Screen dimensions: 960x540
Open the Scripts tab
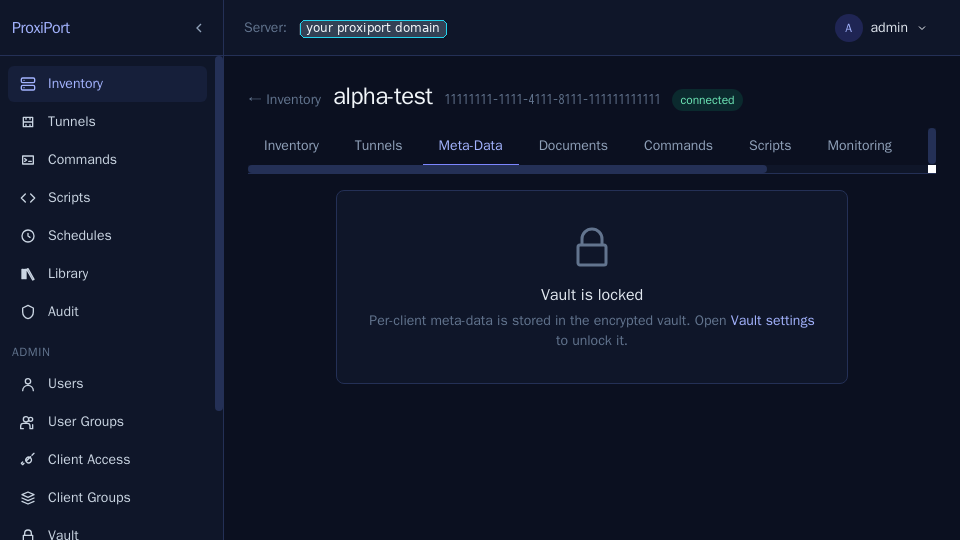770,146
